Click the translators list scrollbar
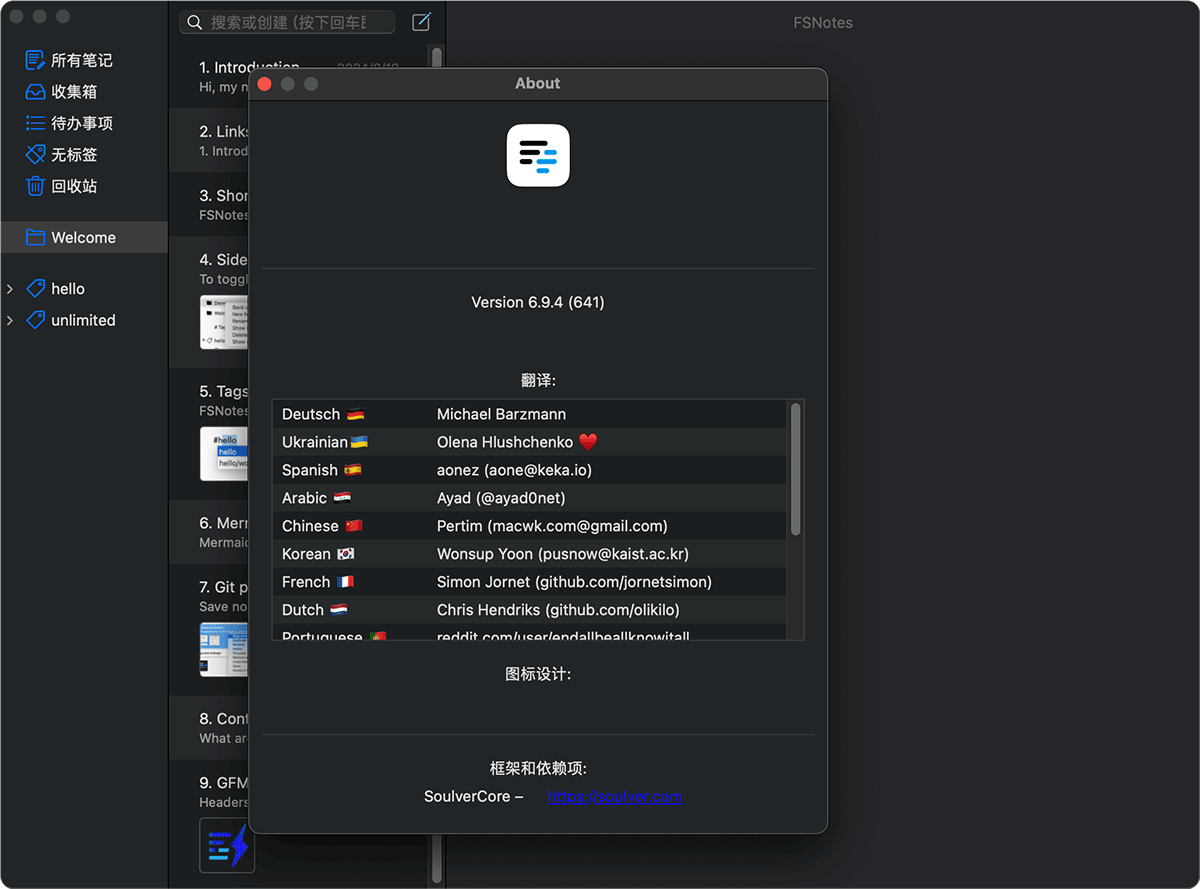 pyautogui.click(x=796, y=468)
